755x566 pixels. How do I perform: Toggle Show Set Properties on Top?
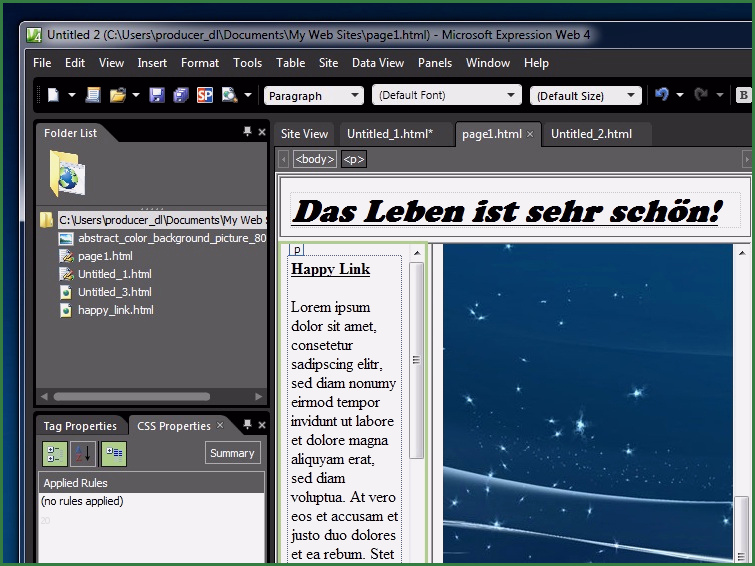pyautogui.click(x=113, y=453)
